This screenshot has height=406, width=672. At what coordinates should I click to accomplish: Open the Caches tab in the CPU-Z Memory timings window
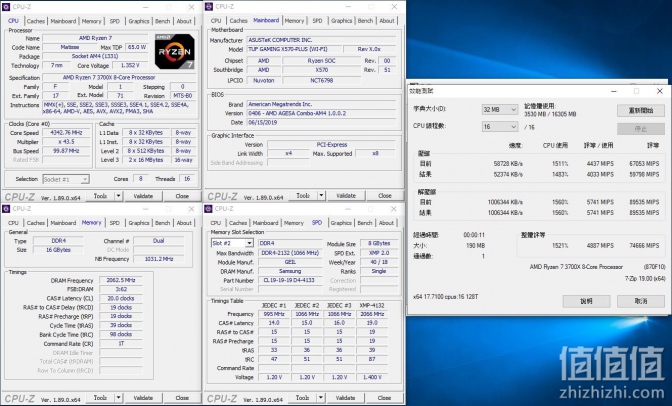(x=36, y=223)
